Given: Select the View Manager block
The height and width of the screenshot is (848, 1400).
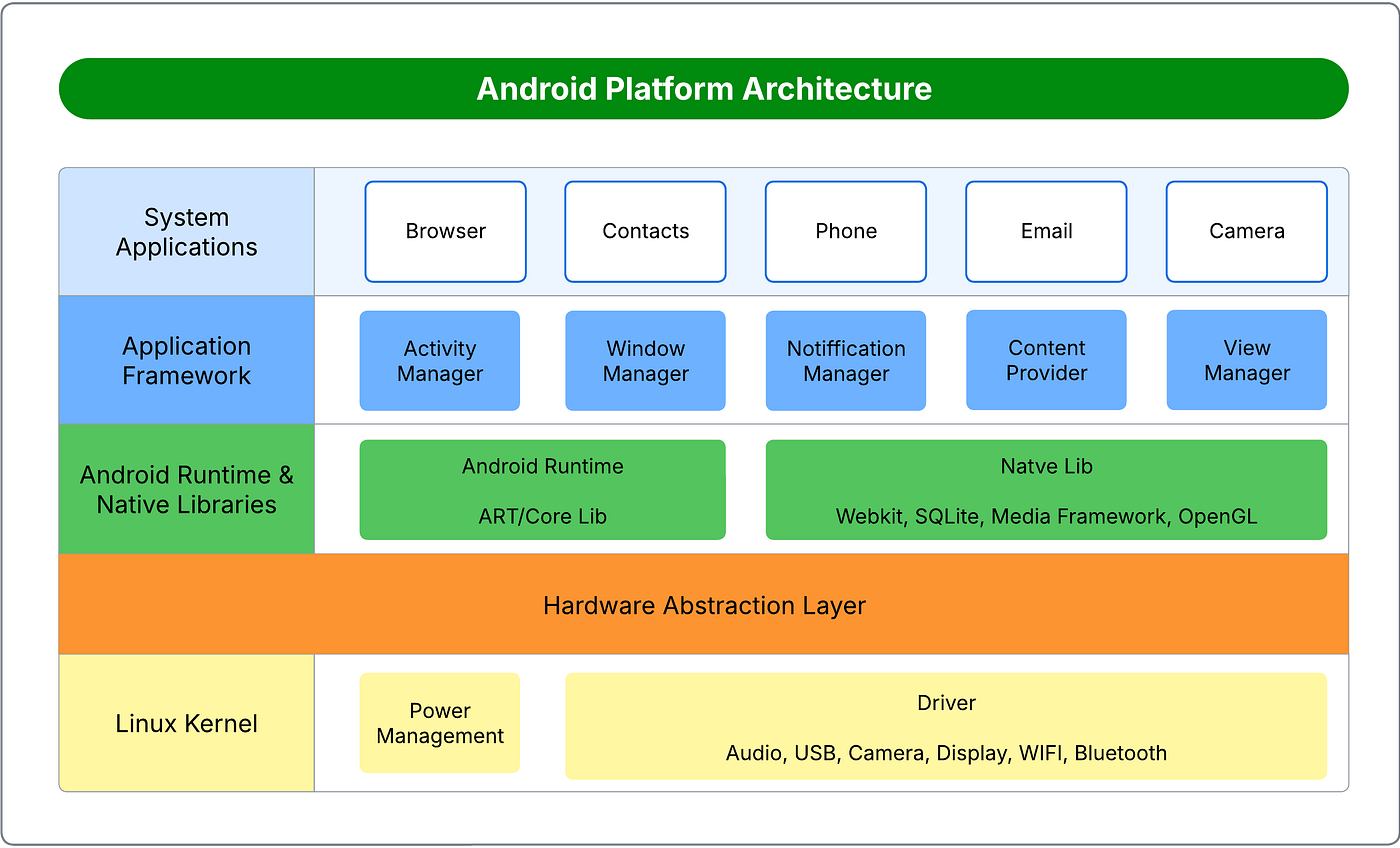Looking at the screenshot, I should (1247, 360).
